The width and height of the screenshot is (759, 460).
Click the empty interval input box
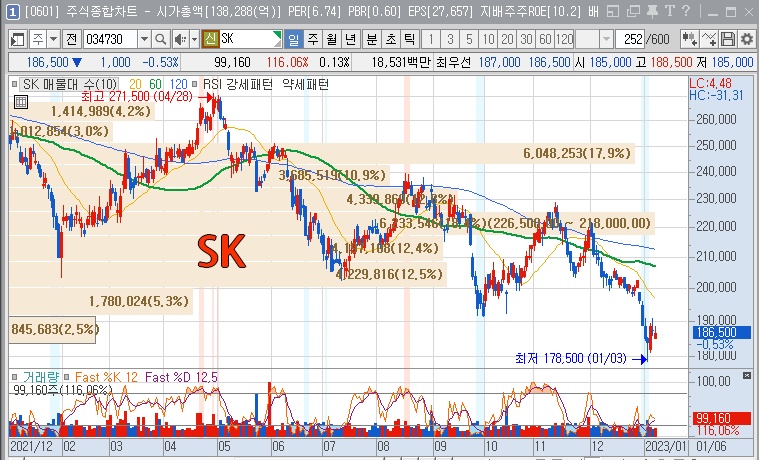pos(588,39)
